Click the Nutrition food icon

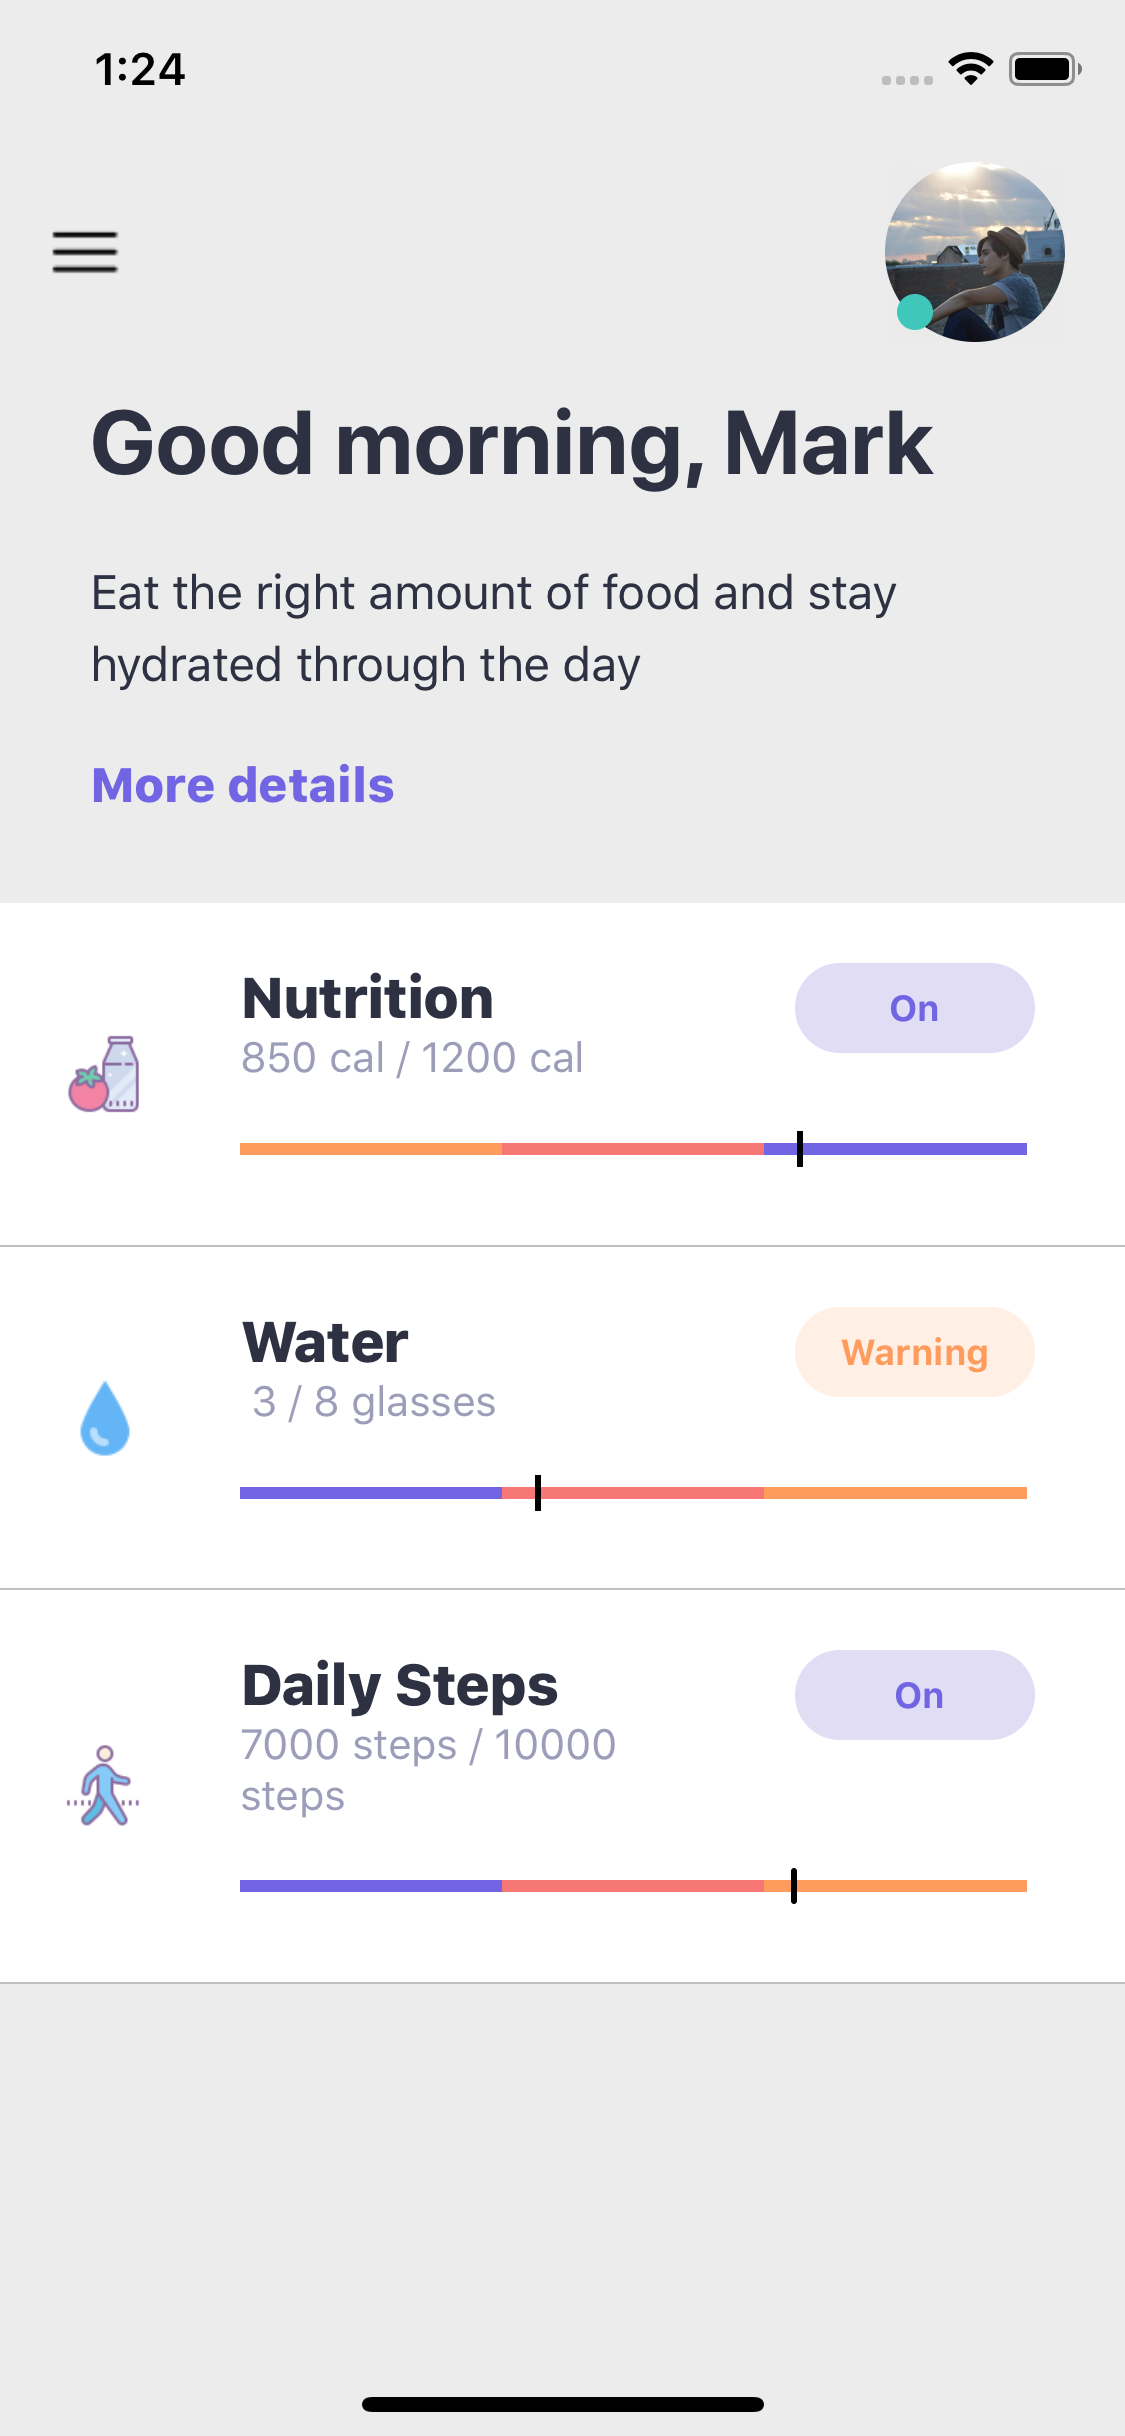[104, 1074]
